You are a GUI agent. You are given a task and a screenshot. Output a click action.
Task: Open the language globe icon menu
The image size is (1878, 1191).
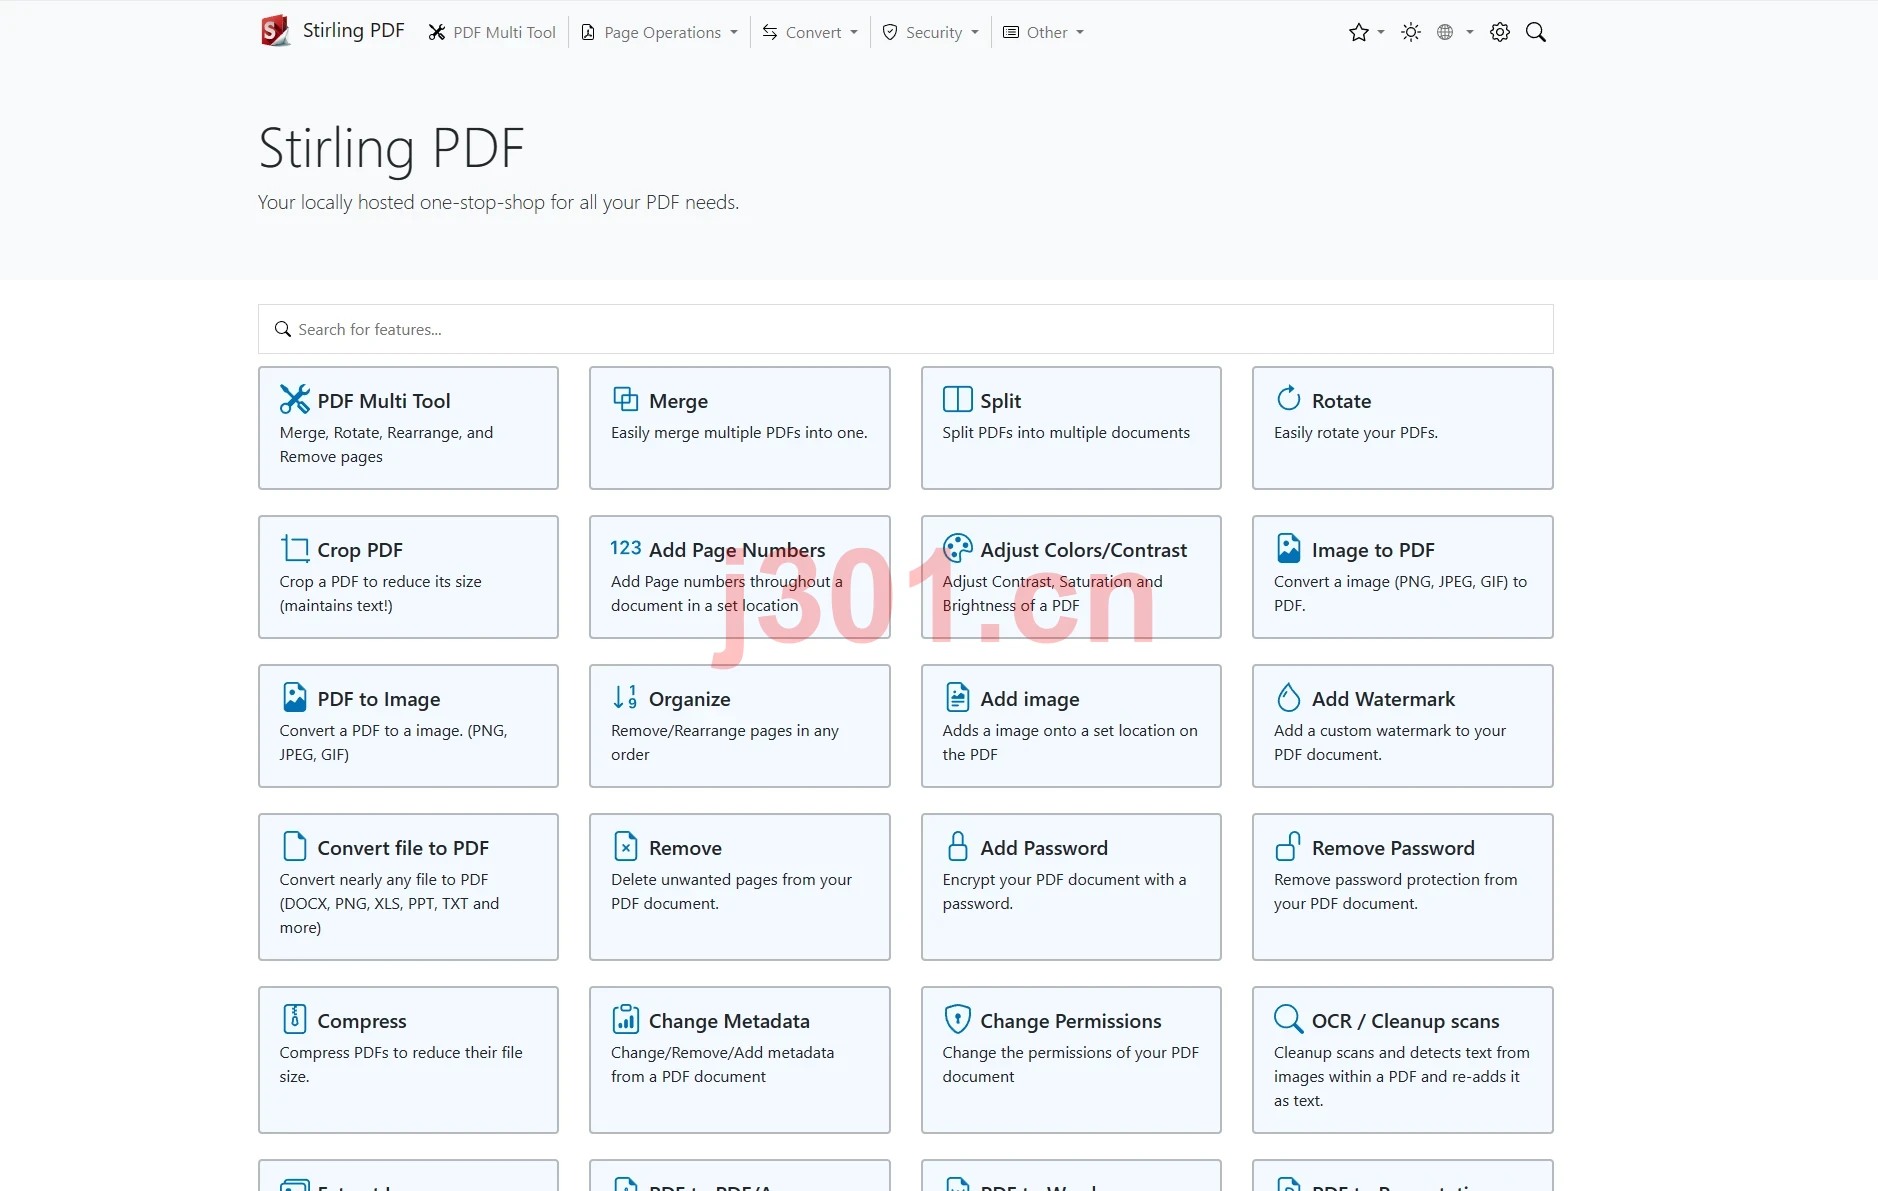[1445, 32]
